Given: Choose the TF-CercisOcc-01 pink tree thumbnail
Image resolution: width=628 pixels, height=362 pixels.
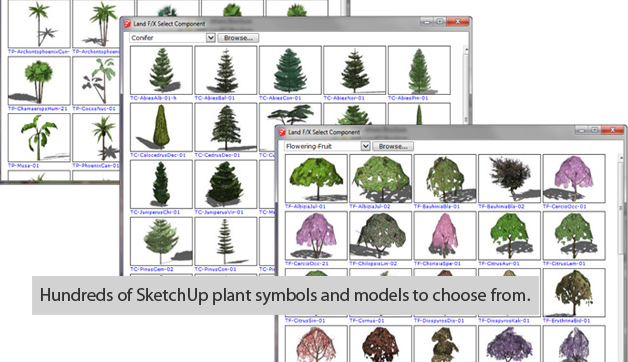Looking at the screenshot, I should 574,179.
